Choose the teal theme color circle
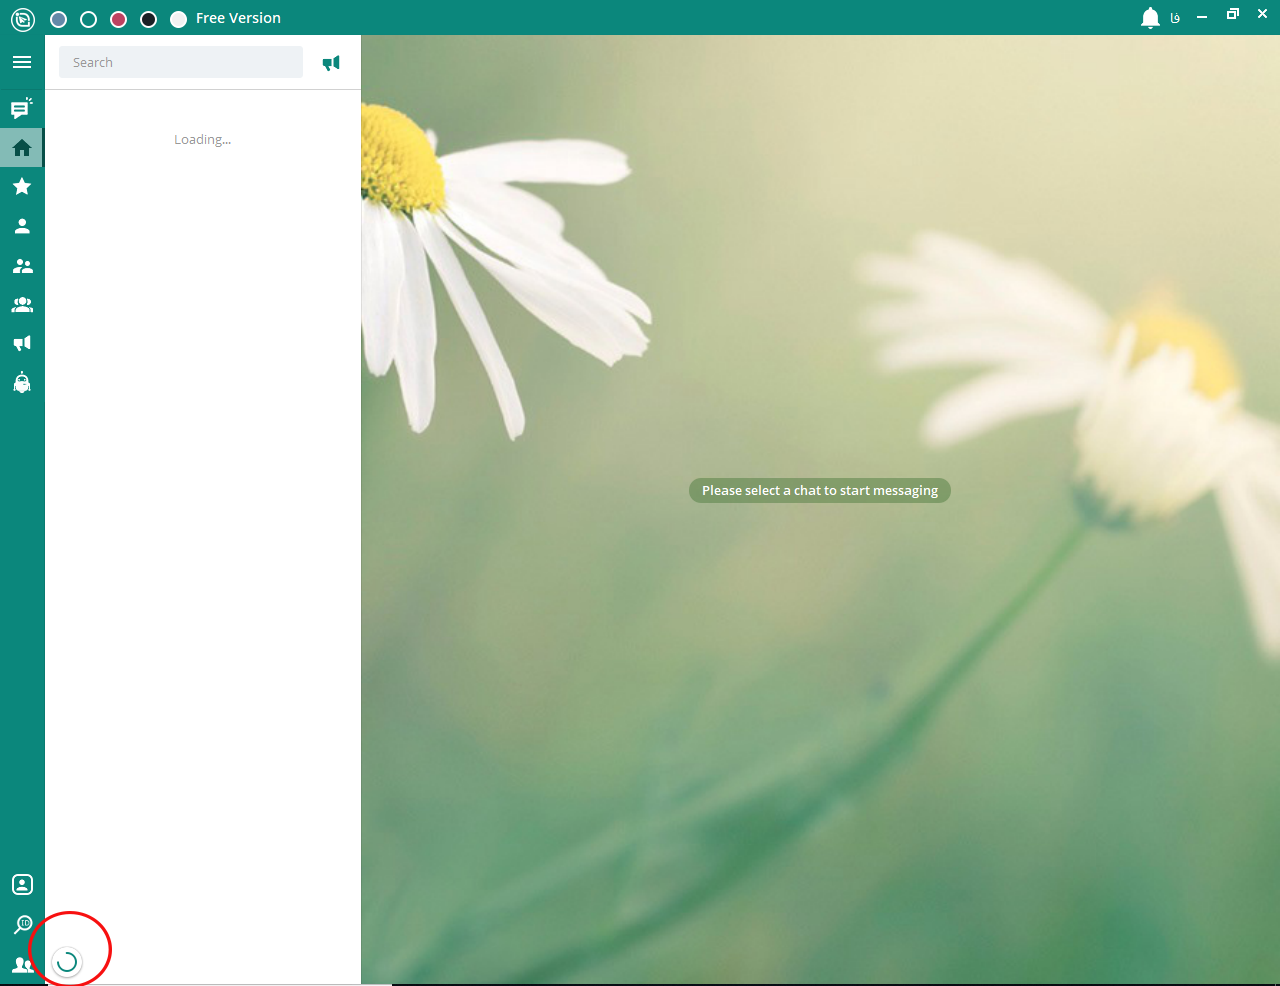This screenshot has height=986, width=1280. 89,19
